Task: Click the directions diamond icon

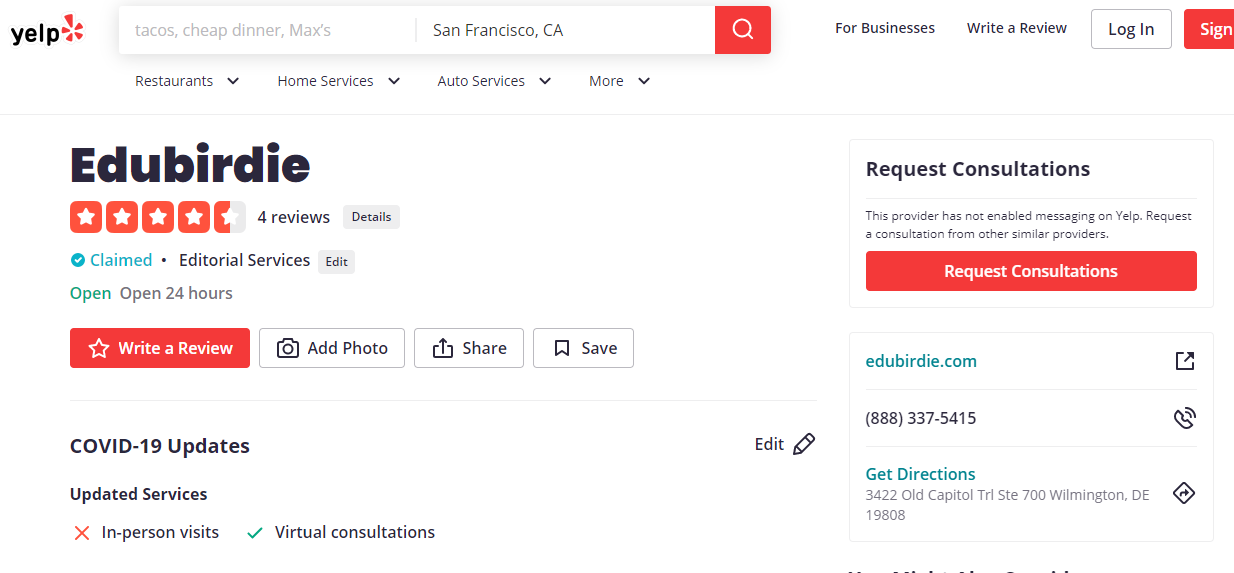Action: (x=1184, y=493)
